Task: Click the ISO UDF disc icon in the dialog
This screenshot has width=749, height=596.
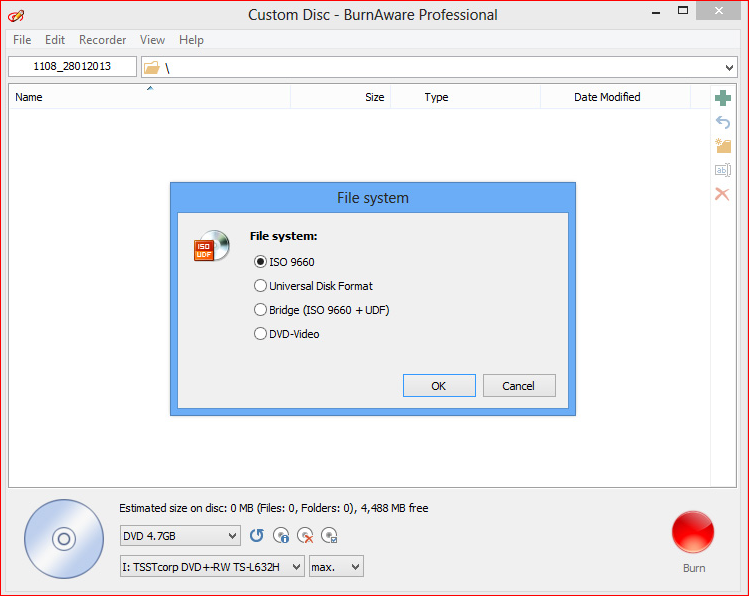Action: tap(212, 245)
